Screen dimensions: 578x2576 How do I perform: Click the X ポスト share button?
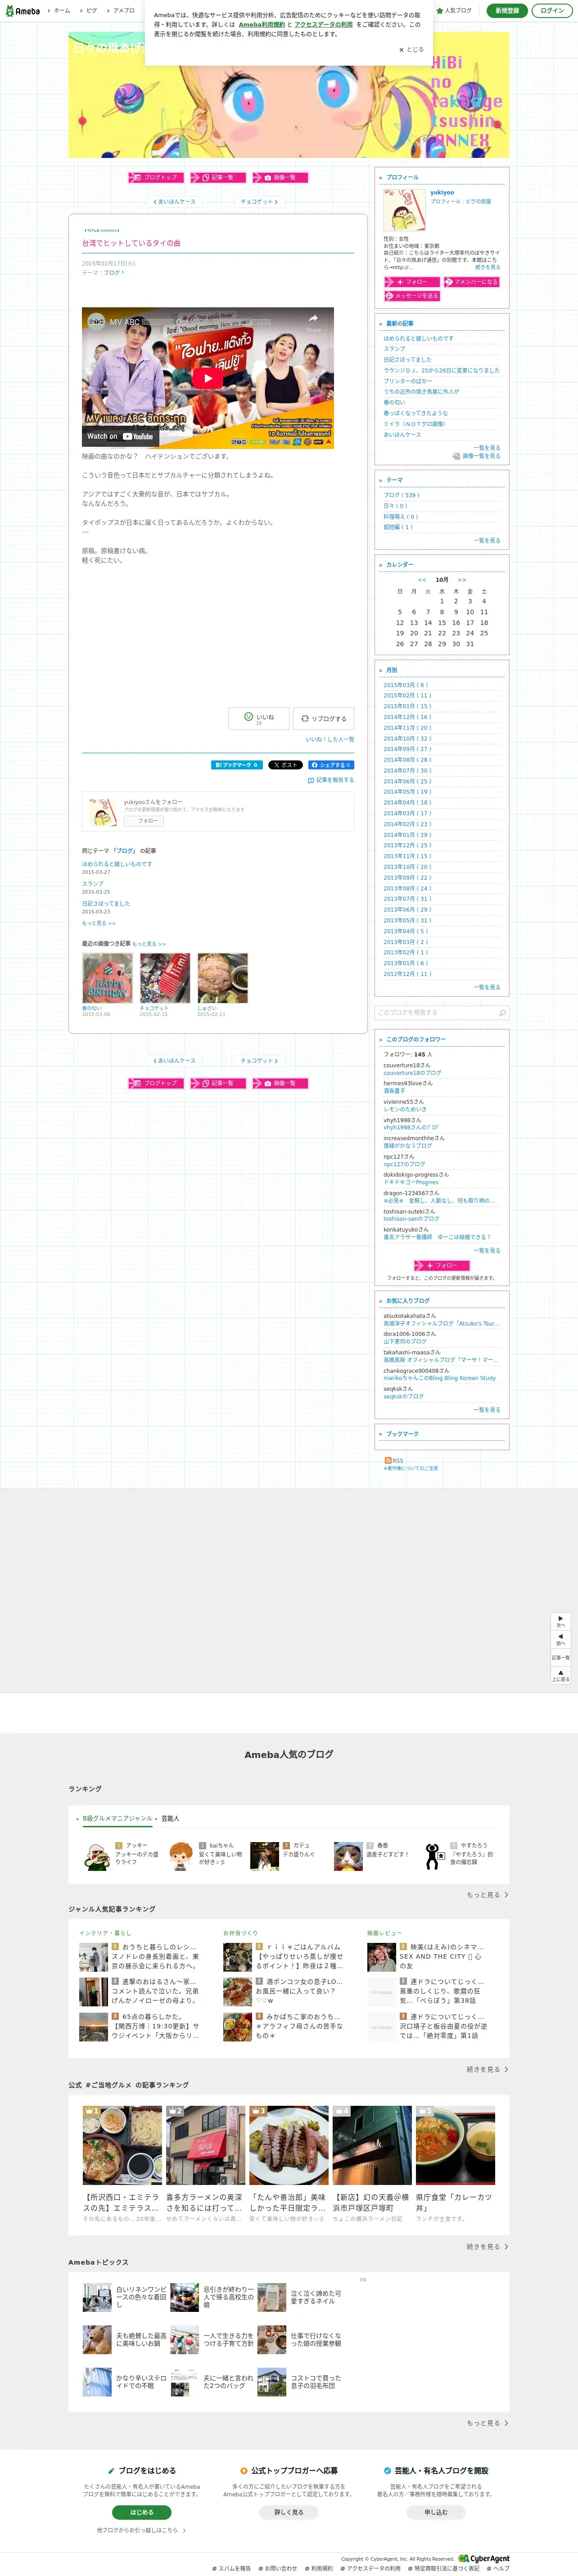point(285,765)
